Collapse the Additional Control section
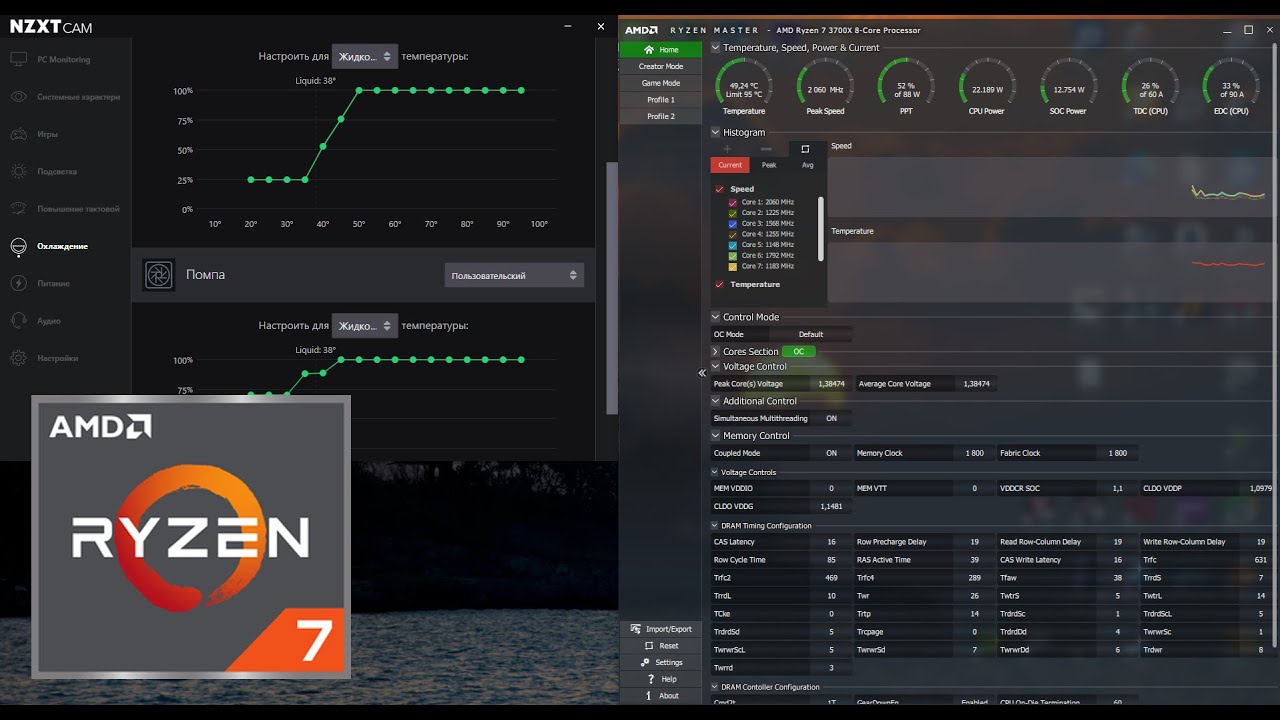 [715, 401]
